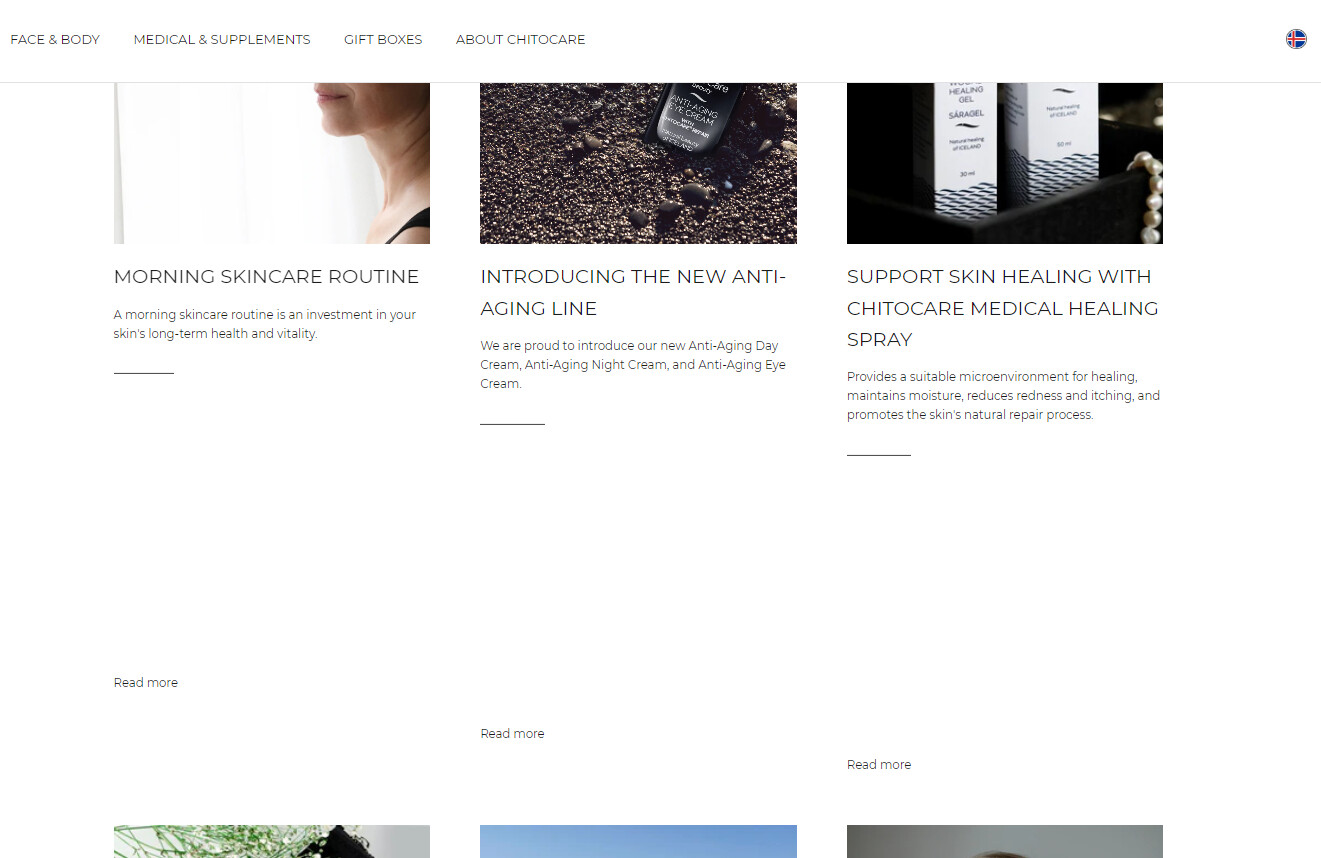Viewport: 1321px width, 858px height.
Task: Read more about Morning Skincare Routine
Action: pyautogui.click(x=146, y=683)
